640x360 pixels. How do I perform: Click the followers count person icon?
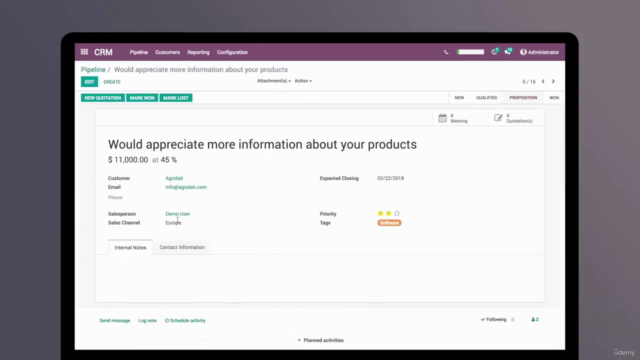[x=535, y=320]
